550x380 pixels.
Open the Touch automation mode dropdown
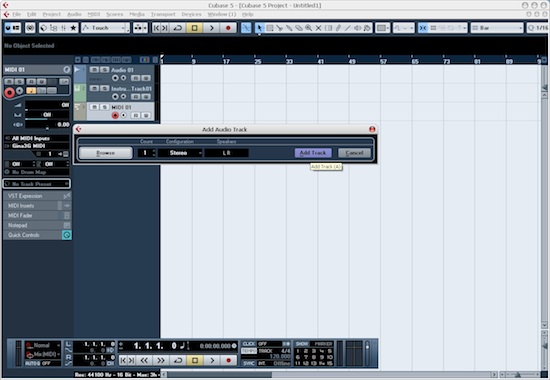point(105,28)
